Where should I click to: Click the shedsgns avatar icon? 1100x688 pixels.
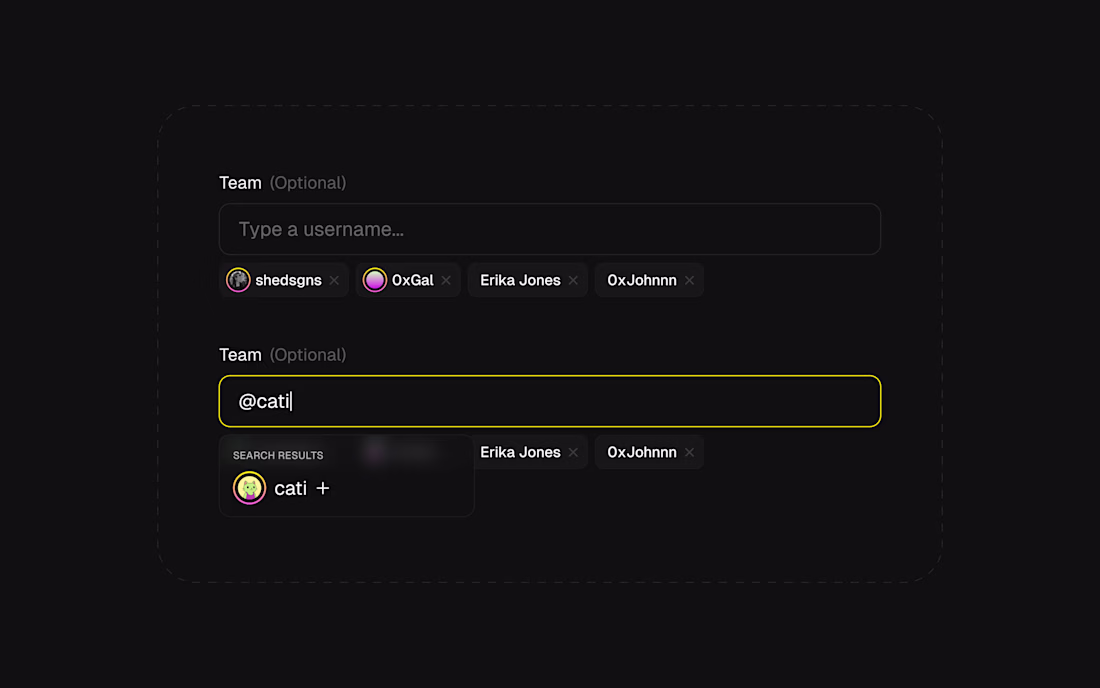(x=238, y=281)
